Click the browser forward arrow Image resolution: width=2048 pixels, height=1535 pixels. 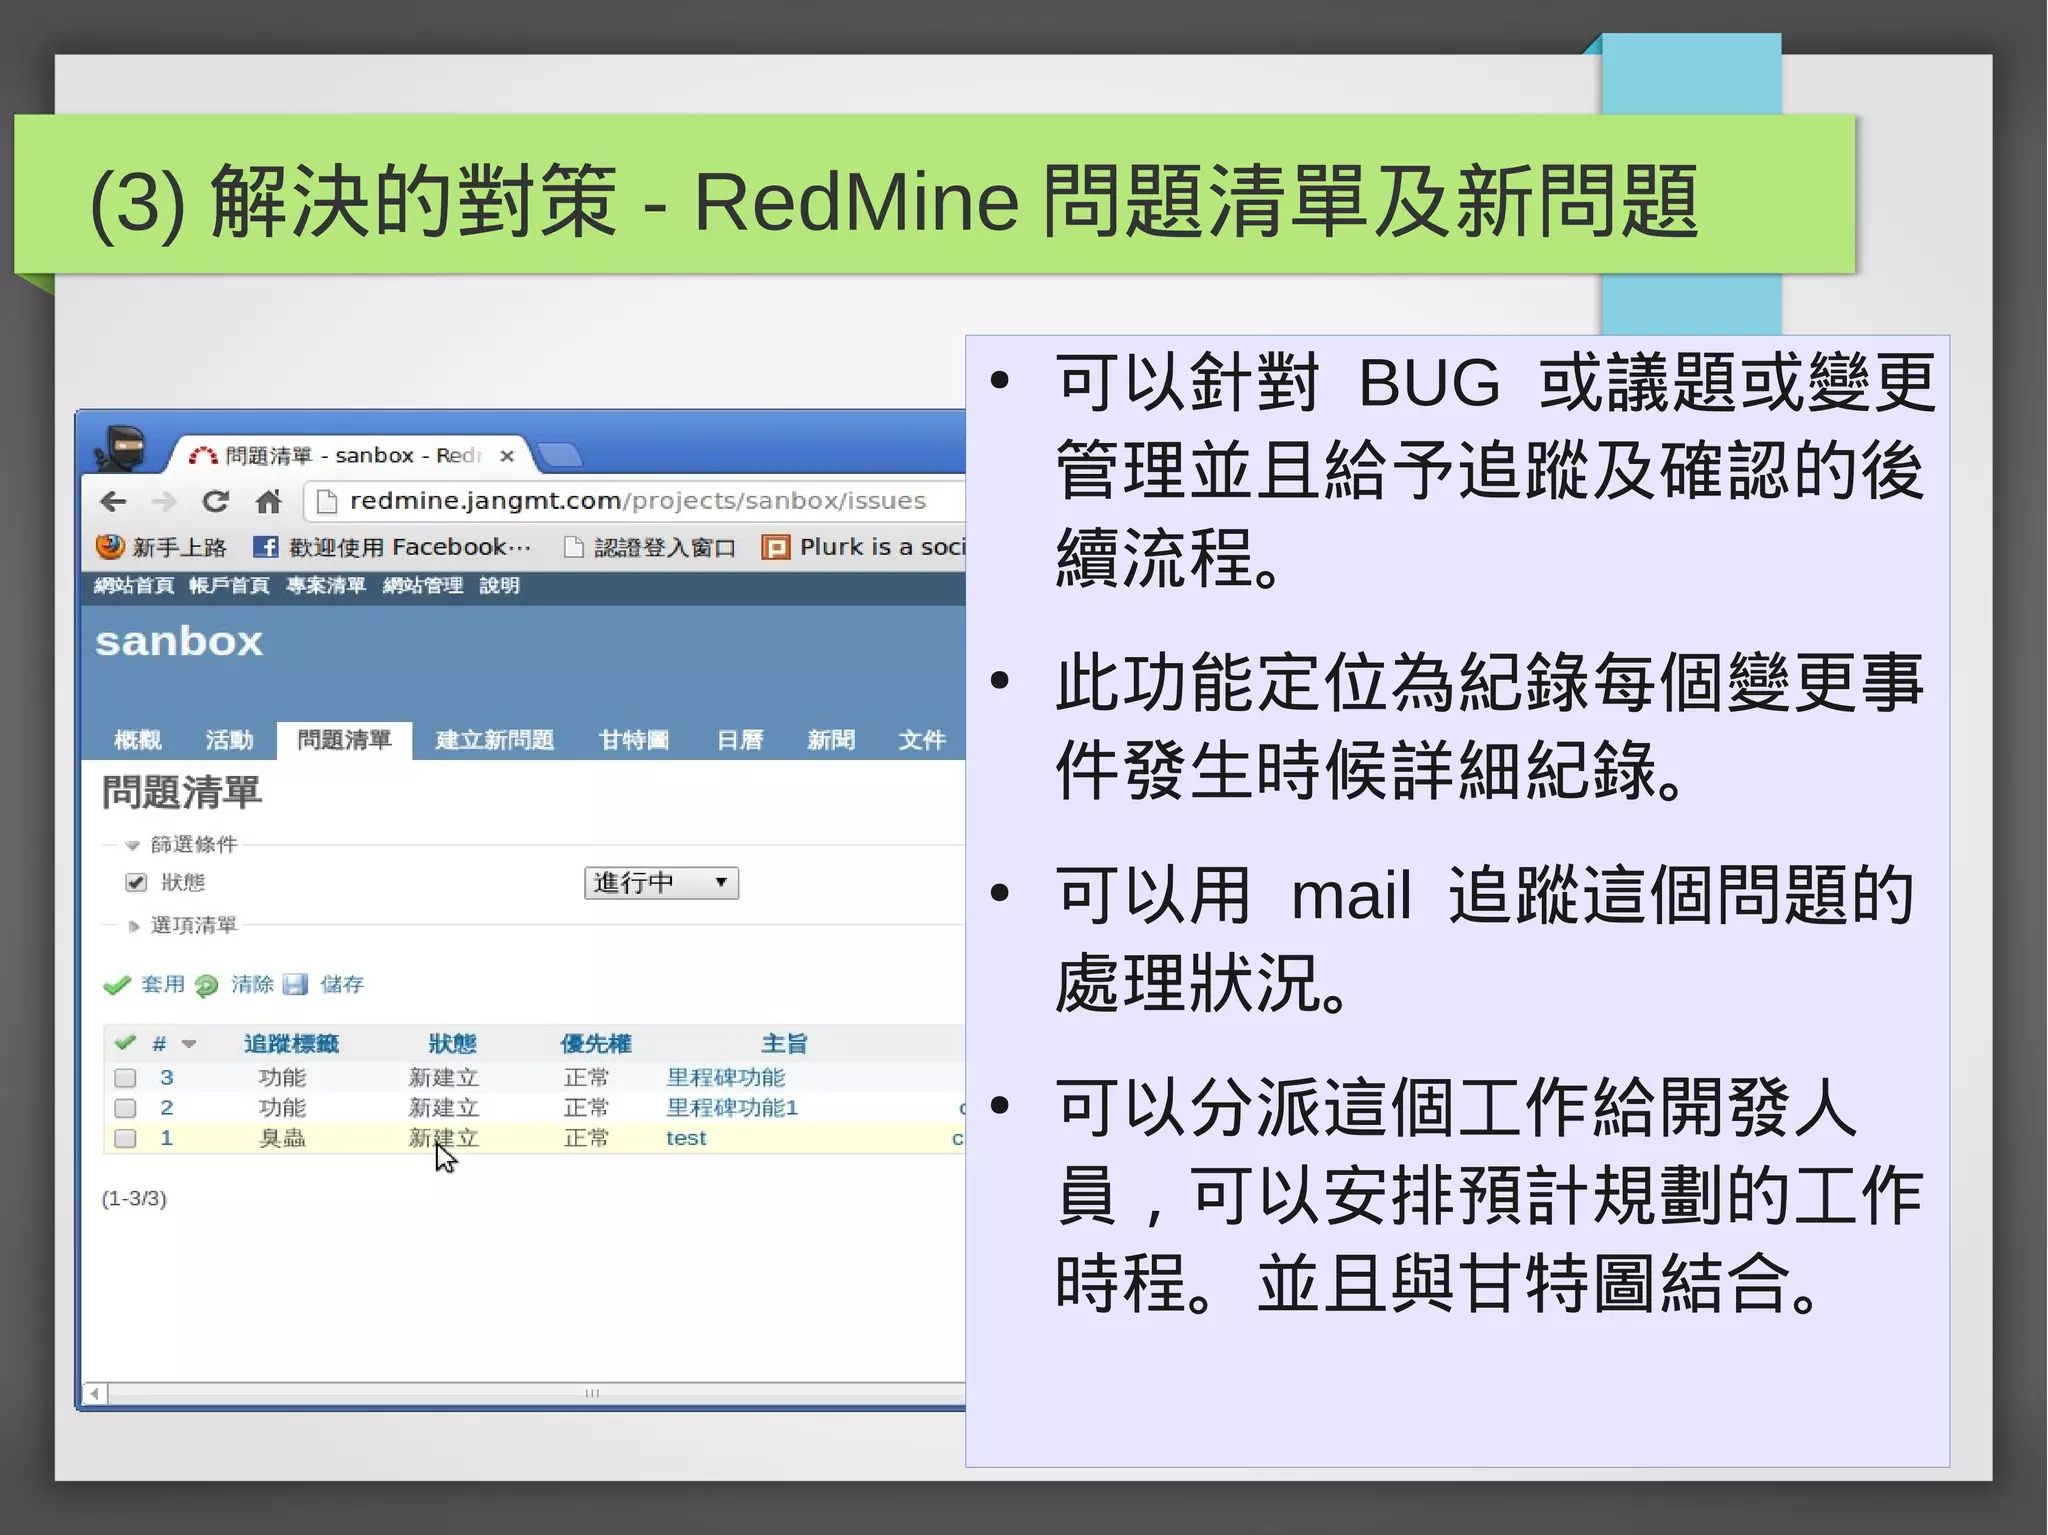pos(164,501)
